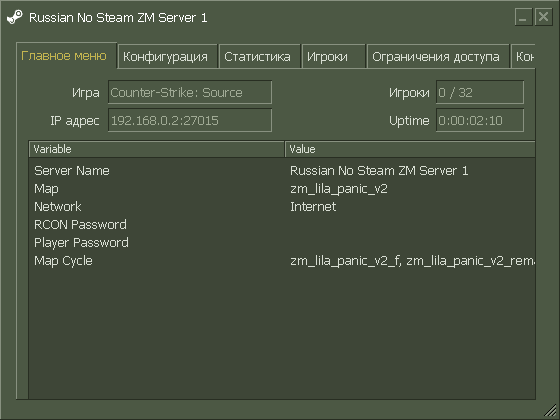Open the partially hidden Кон tab
The height and width of the screenshot is (420, 560).
tap(523, 56)
